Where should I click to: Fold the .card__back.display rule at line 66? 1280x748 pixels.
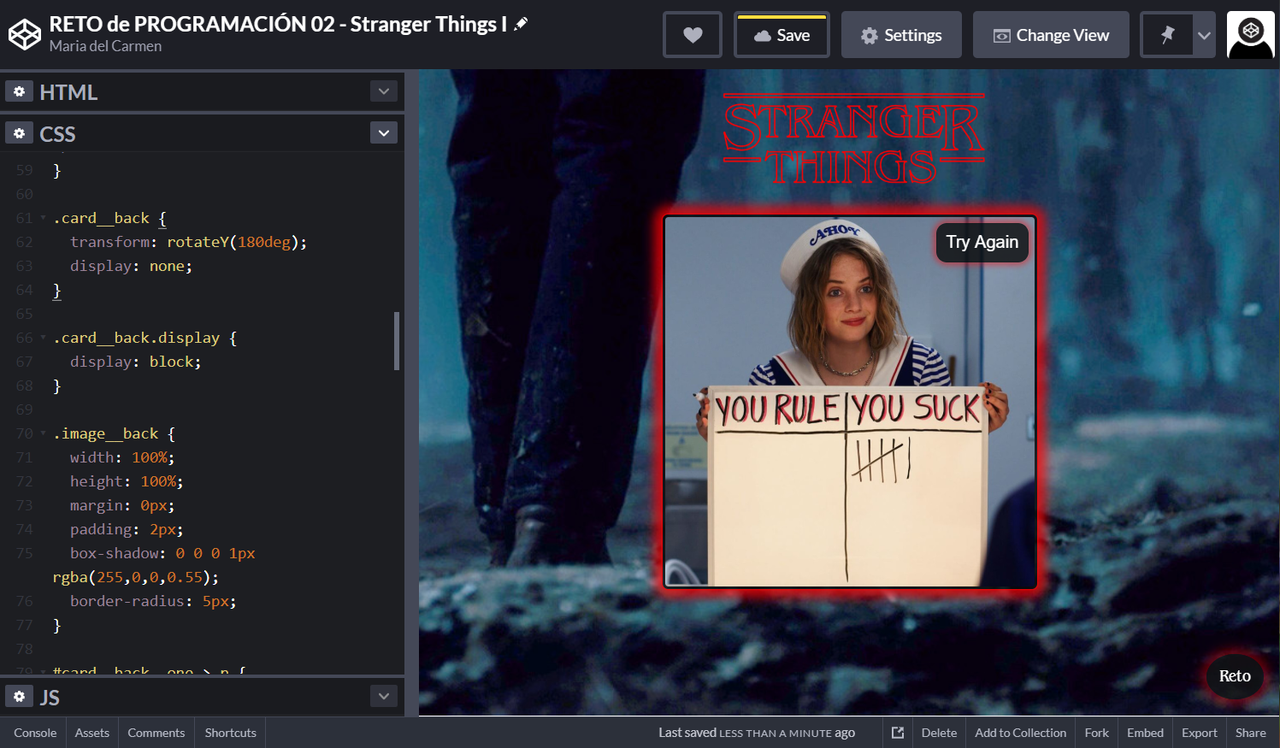pyautogui.click(x=43, y=338)
